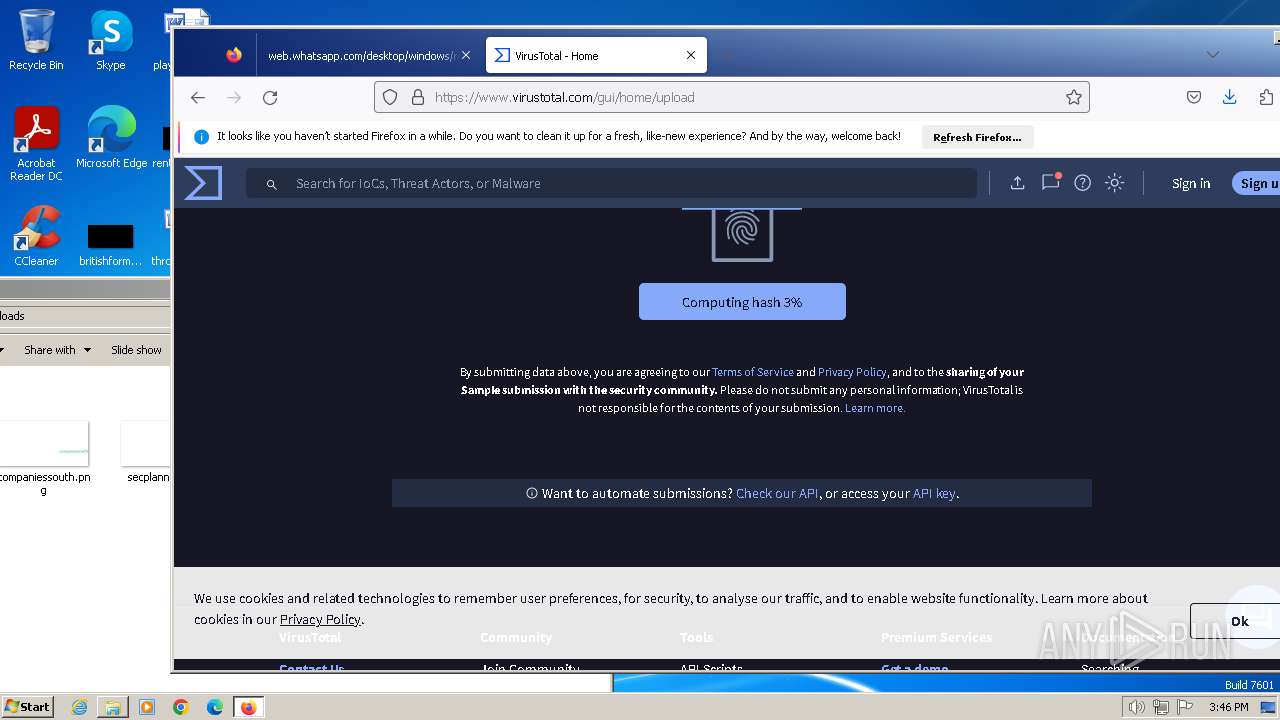Click the Computing hash progress button
1280x720 pixels.
point(742,302)
